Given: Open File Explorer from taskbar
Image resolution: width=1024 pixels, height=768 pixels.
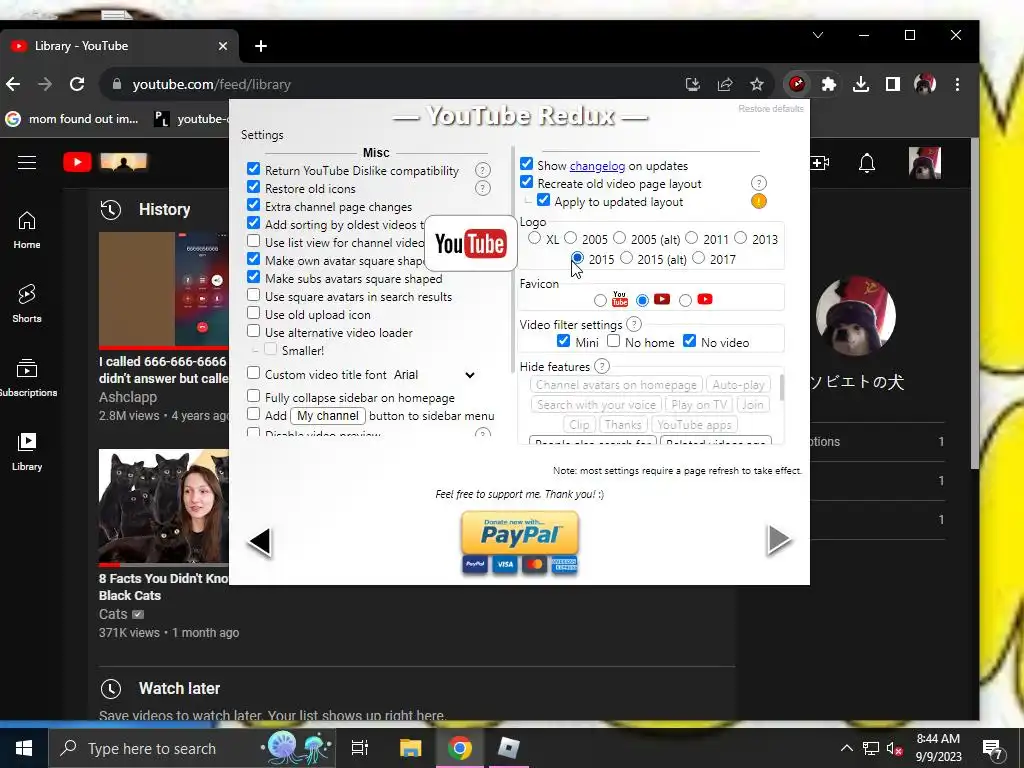Looking at the screenshot, I should point(411,748).
